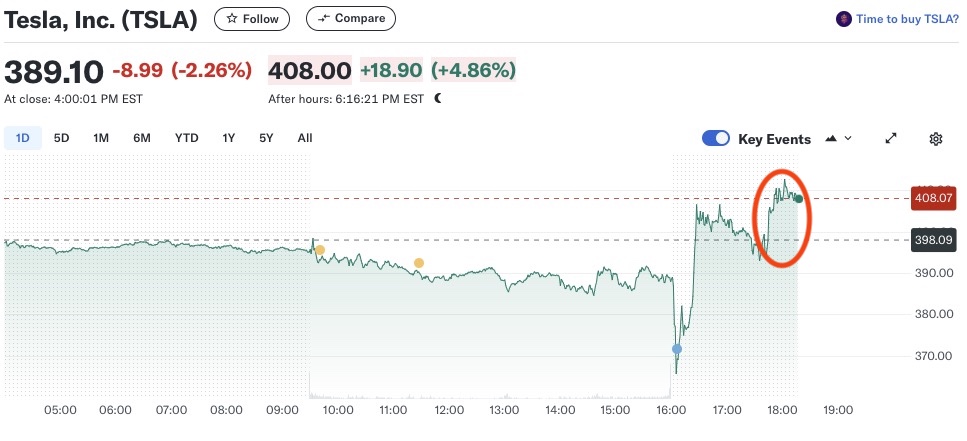The width and height of the screenshot is (967, 441).
Task: Click the purple icon beside Time to buy TSLA
Action: (x=844, y=18)
